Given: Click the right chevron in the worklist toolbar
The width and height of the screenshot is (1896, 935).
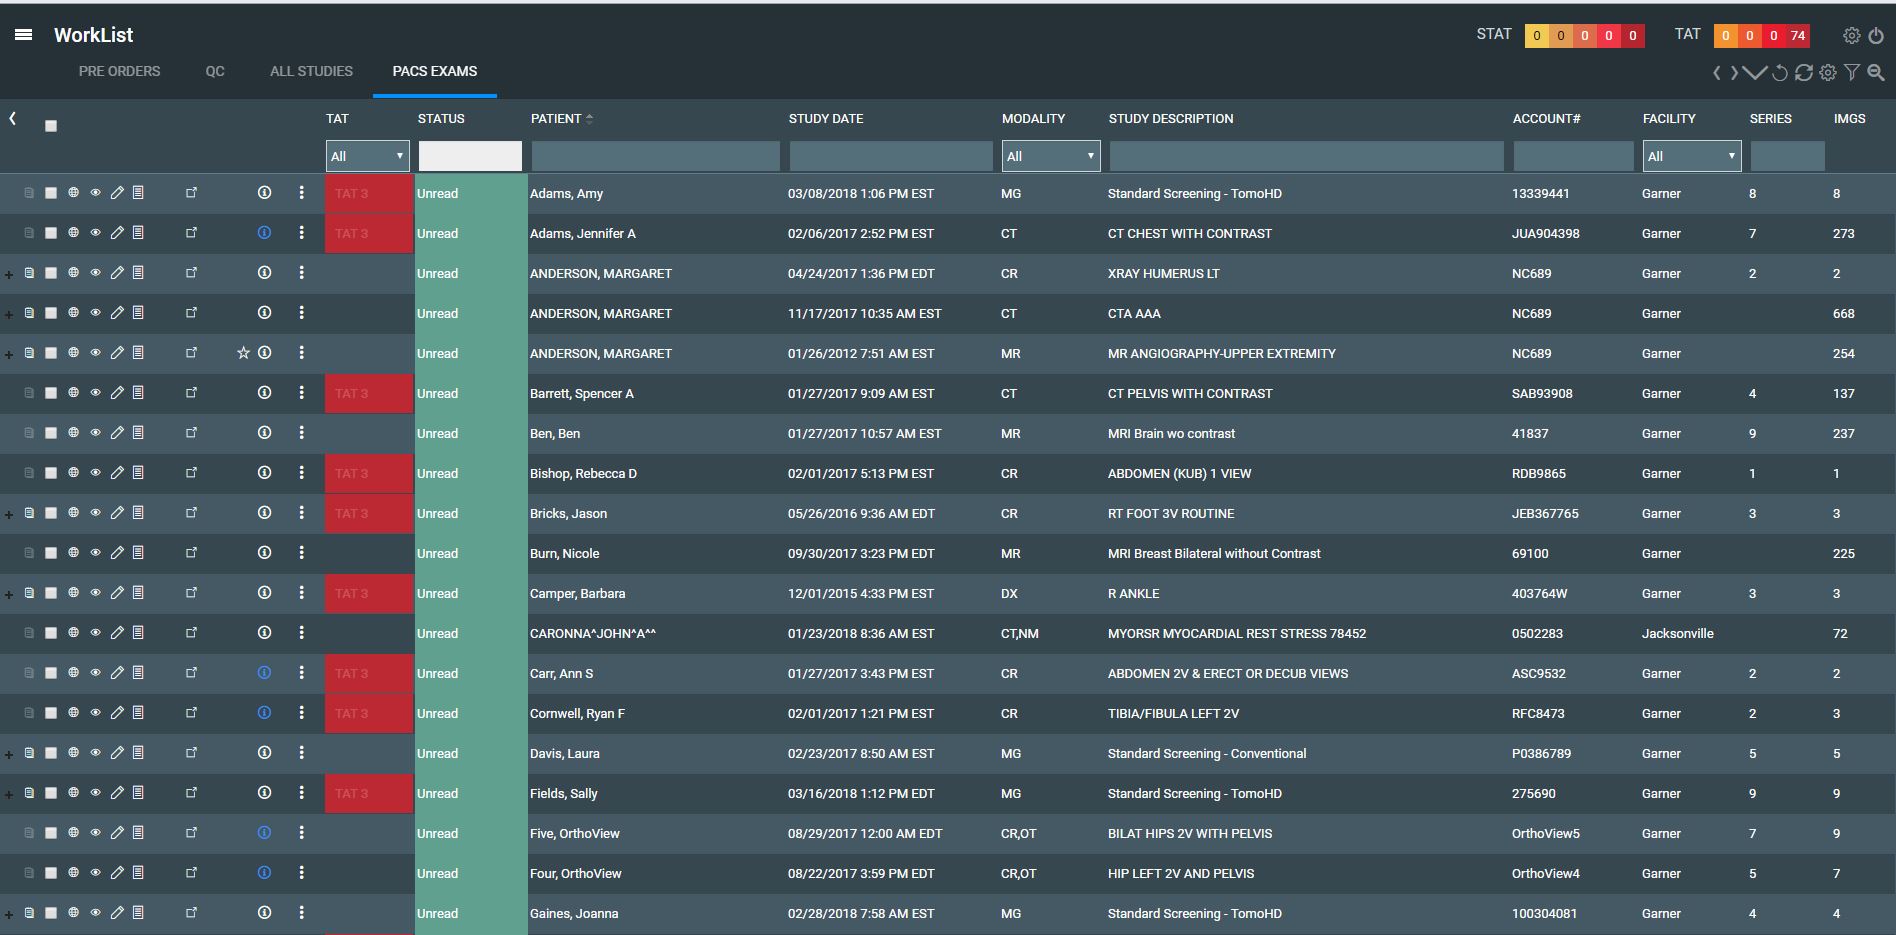Looking at the screenshot, I should 1734,73.
